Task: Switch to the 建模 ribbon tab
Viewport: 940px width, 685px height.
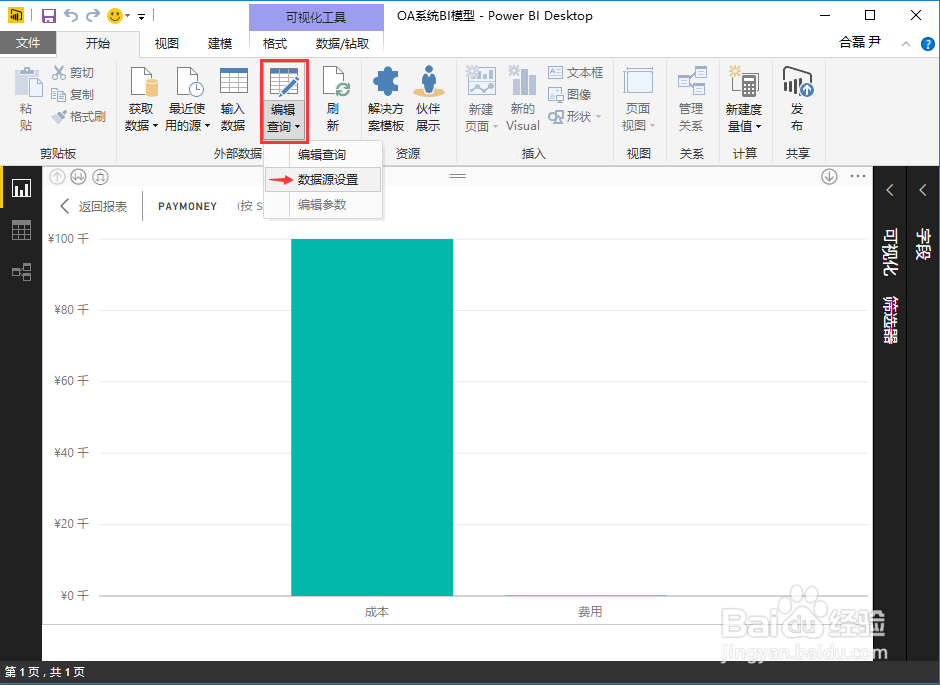Action: point(220,43)
